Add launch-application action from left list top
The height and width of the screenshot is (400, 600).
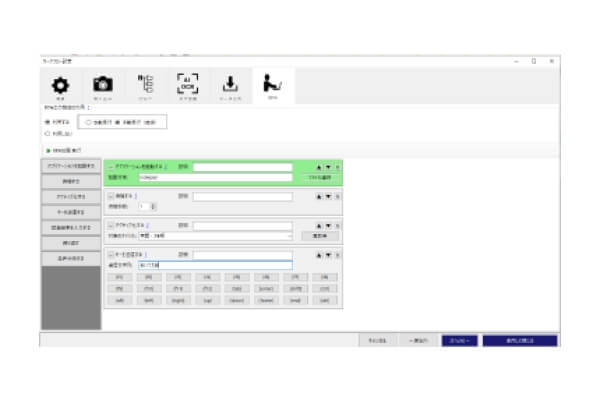click(71, 164)
